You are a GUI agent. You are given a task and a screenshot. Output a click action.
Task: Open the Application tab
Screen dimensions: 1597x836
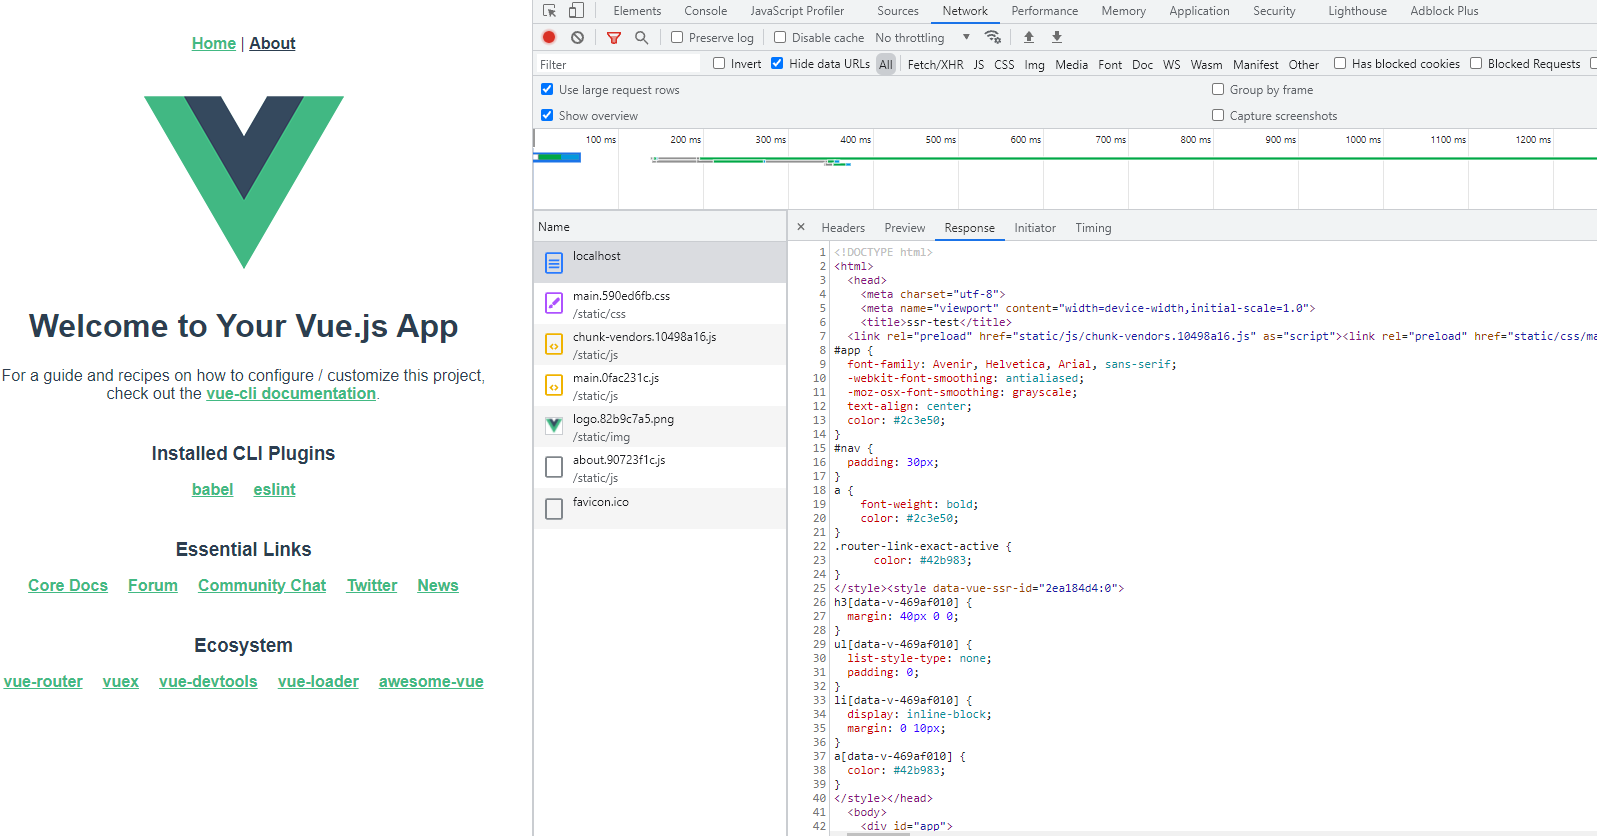click(1199, 11)
